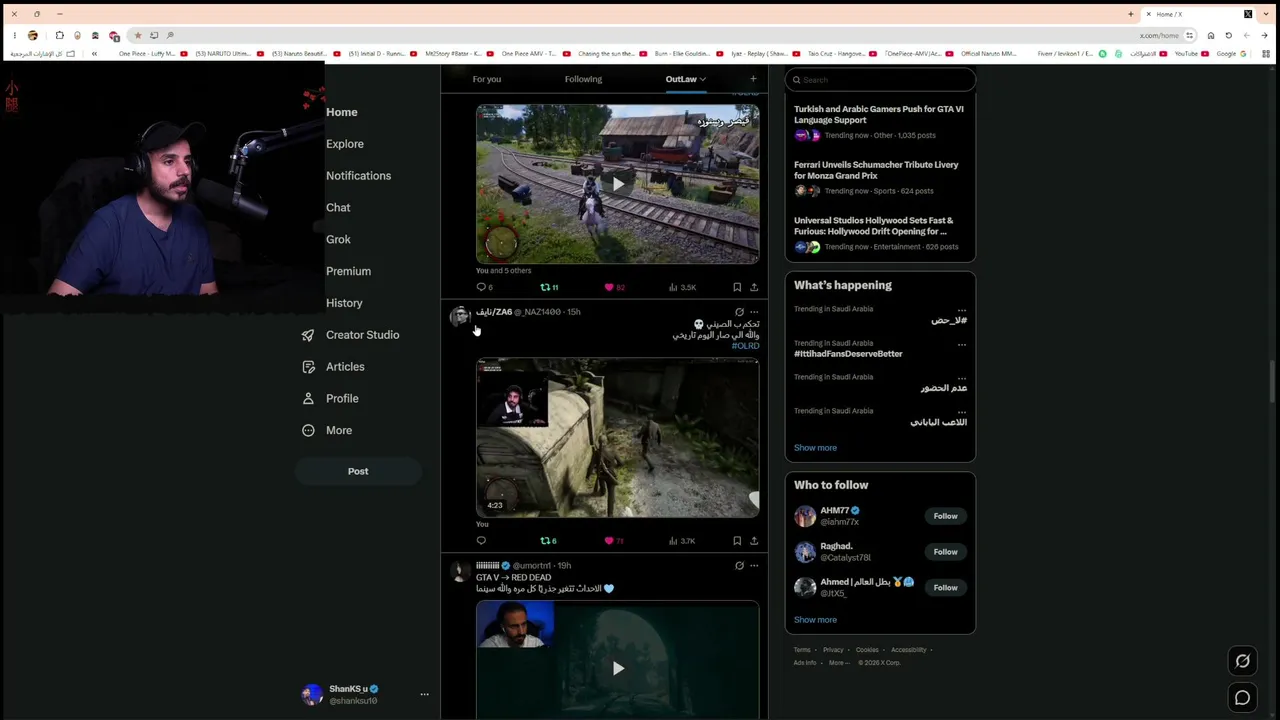Screen dimensions: 1280x720
Task: Unlike the post with 71 likes
Action: (x=614, y=541)
